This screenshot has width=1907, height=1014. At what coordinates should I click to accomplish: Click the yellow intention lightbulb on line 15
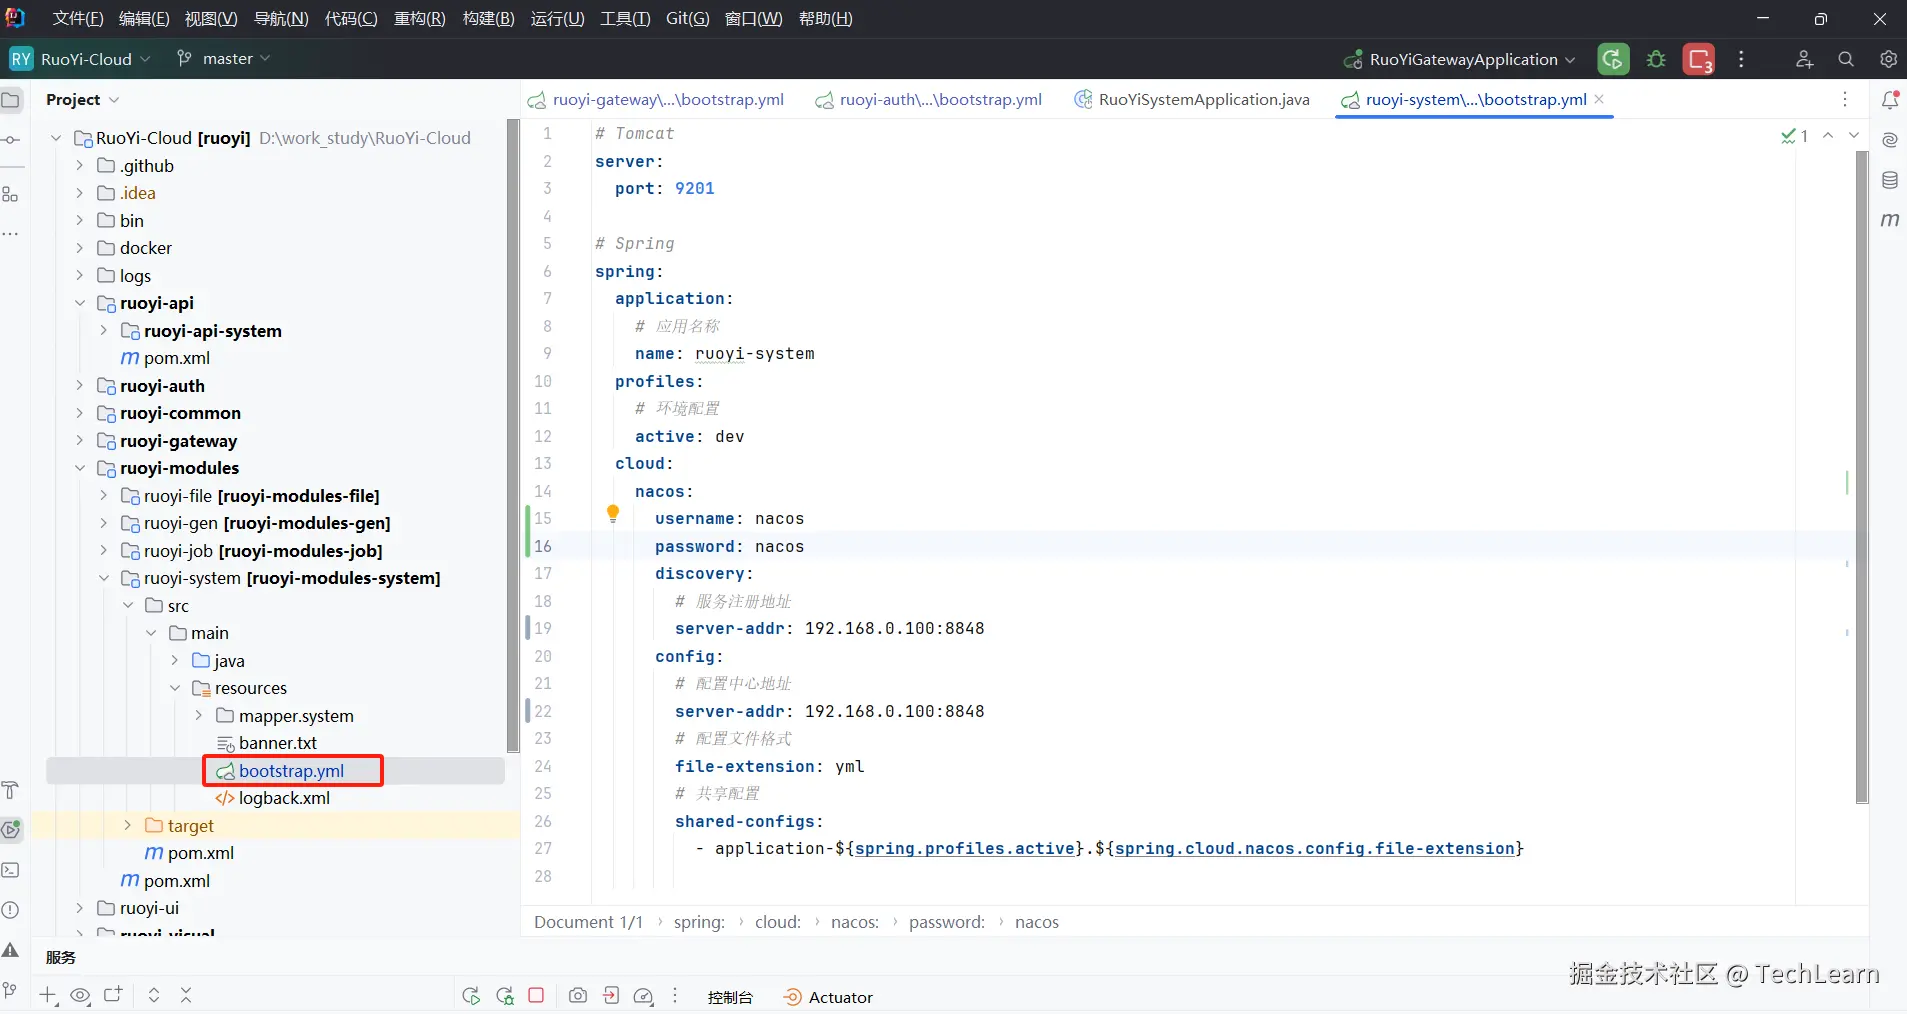613,514
